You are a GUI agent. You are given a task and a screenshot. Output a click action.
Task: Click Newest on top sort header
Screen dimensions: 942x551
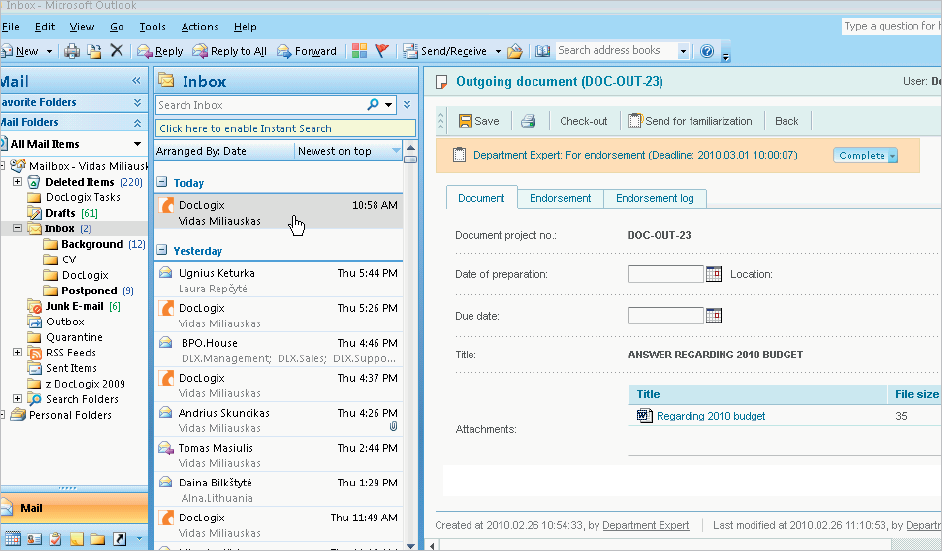pyautogui.click(x=348, y=151)
